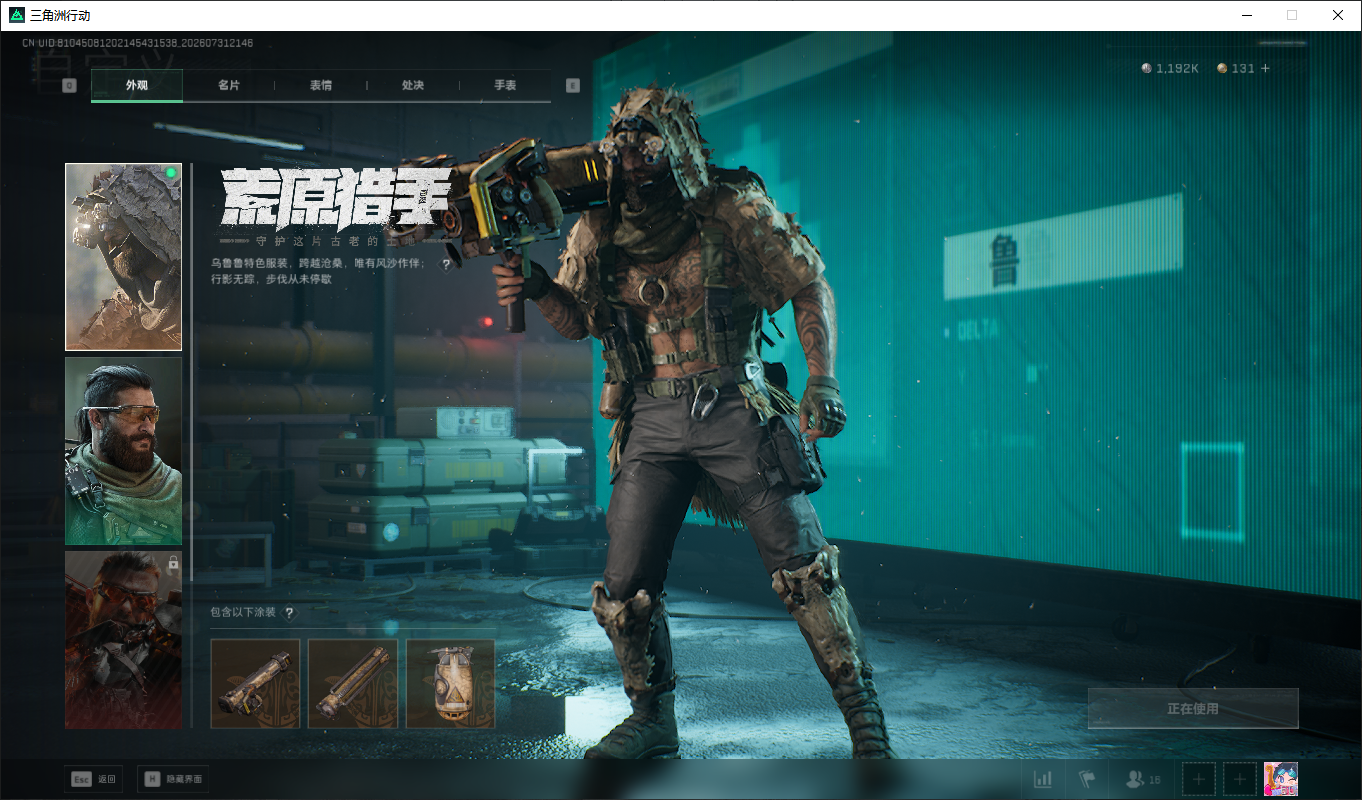This screenshot has height=800, width=1362.
Task: Click the E key next-tab icon
Action: pos(573,86)
